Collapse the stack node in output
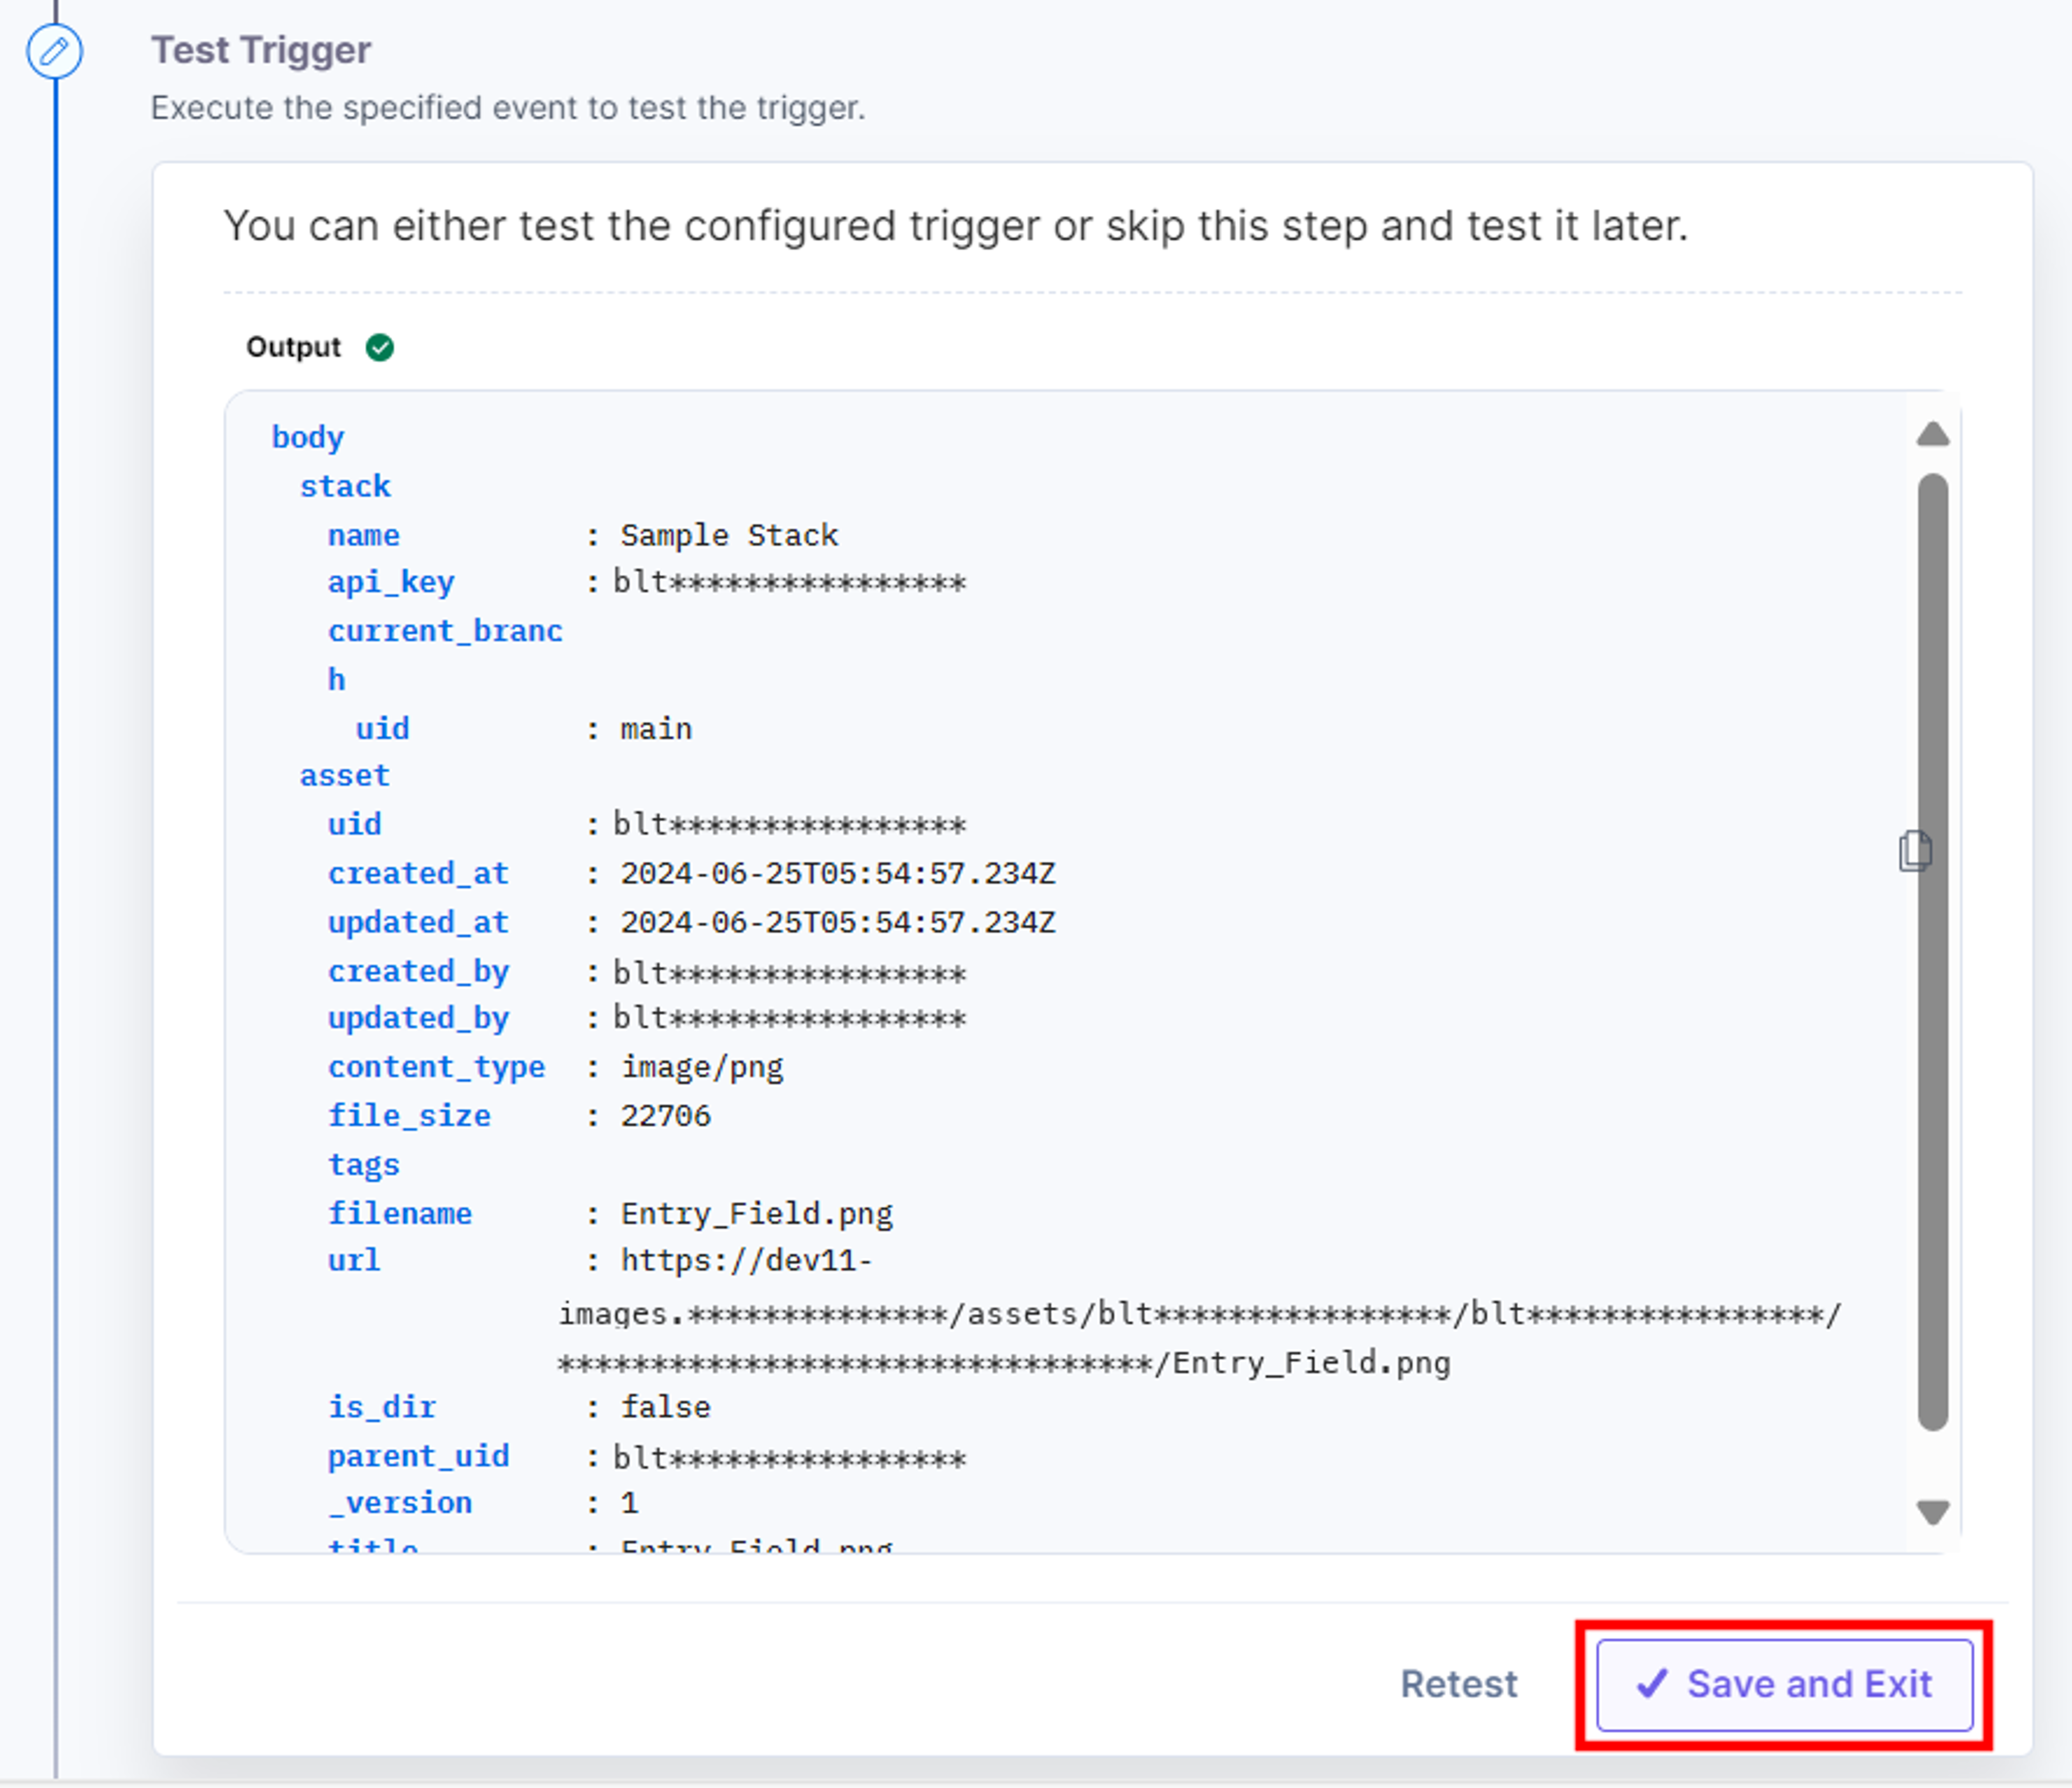This screenshot has height=1788, width=2072. coord(345,486)
